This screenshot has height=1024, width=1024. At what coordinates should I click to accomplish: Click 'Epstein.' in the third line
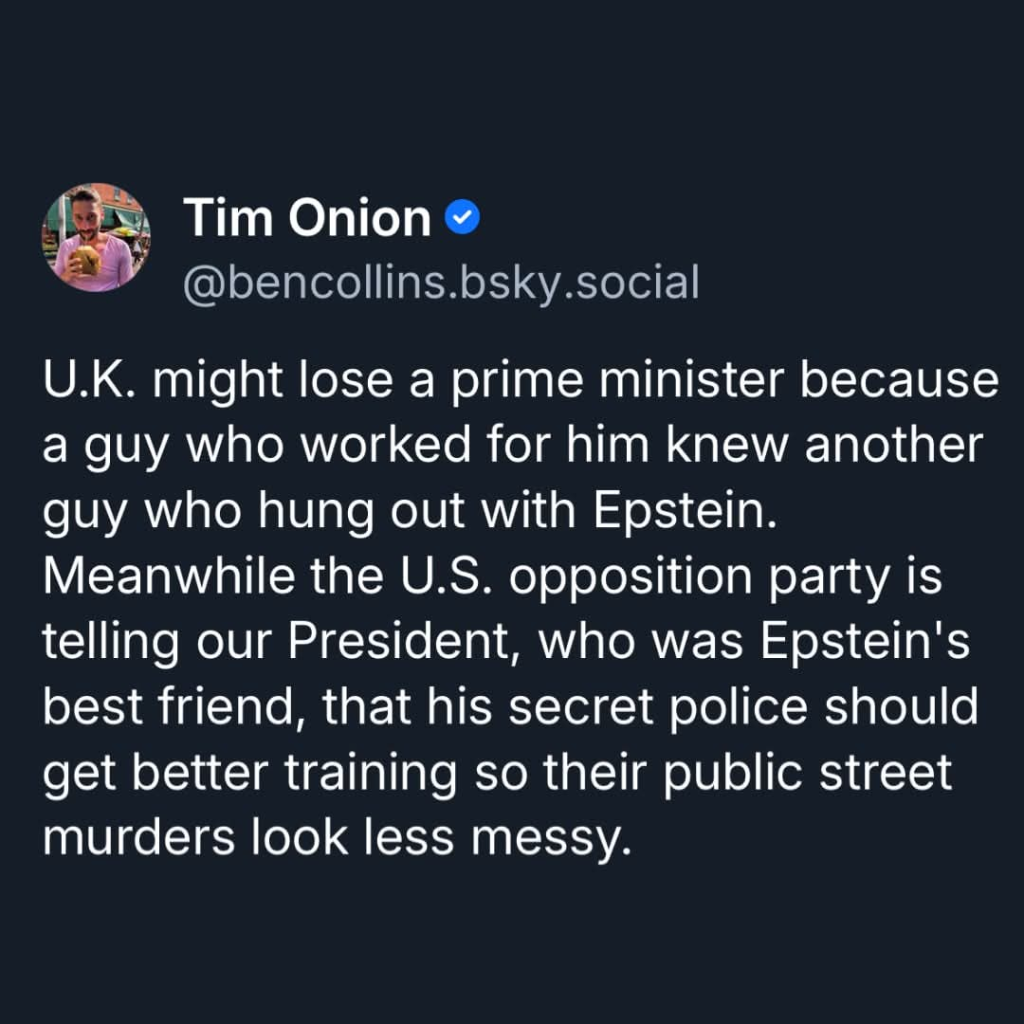(x=685, y=512)
